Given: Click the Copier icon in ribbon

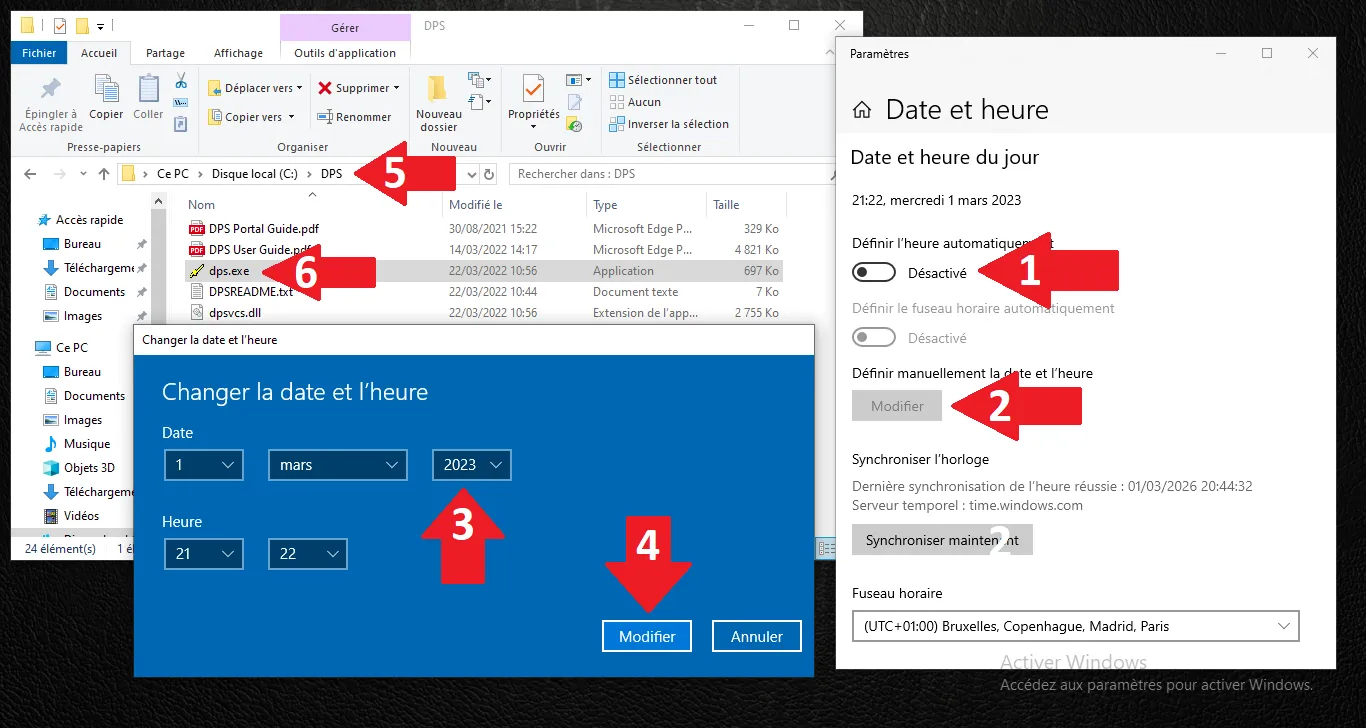Looking at the screenshot, I should (x=106, y=91).
